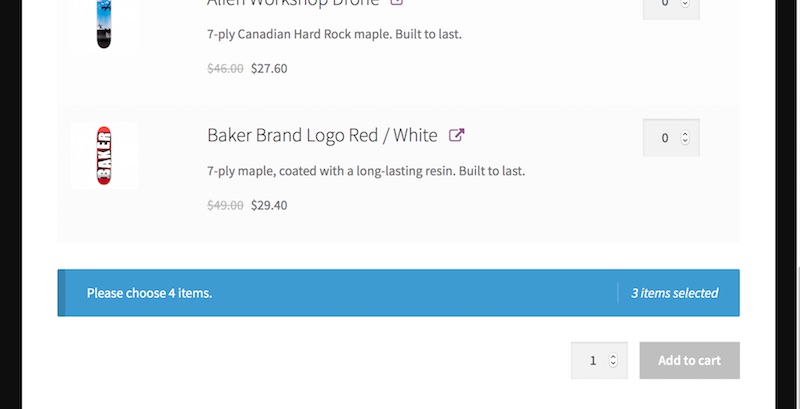Image resolution: width=800 pixels, height=409 pixels.
Task: Click the Alien Workshop Drone product title
Action: [x=293, y=3]
